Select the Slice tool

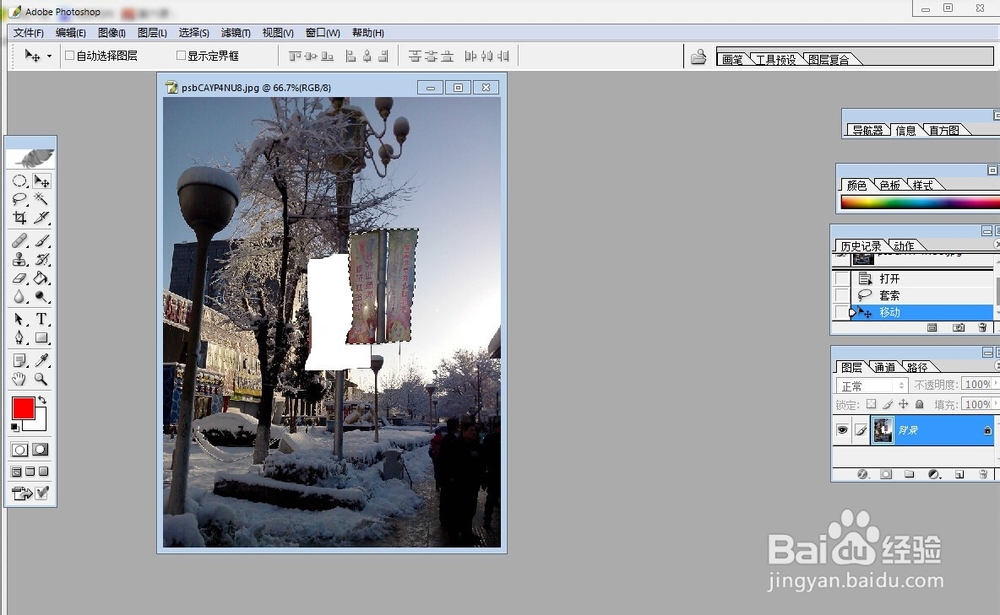point(41,218)
